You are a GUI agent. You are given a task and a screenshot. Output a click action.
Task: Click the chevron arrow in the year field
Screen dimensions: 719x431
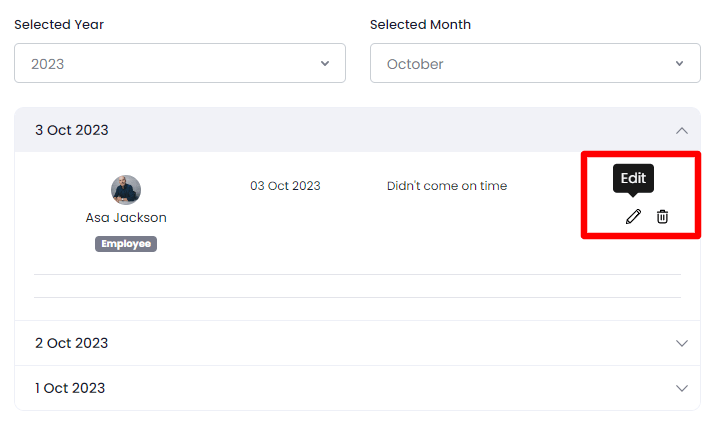coord(325,63)
